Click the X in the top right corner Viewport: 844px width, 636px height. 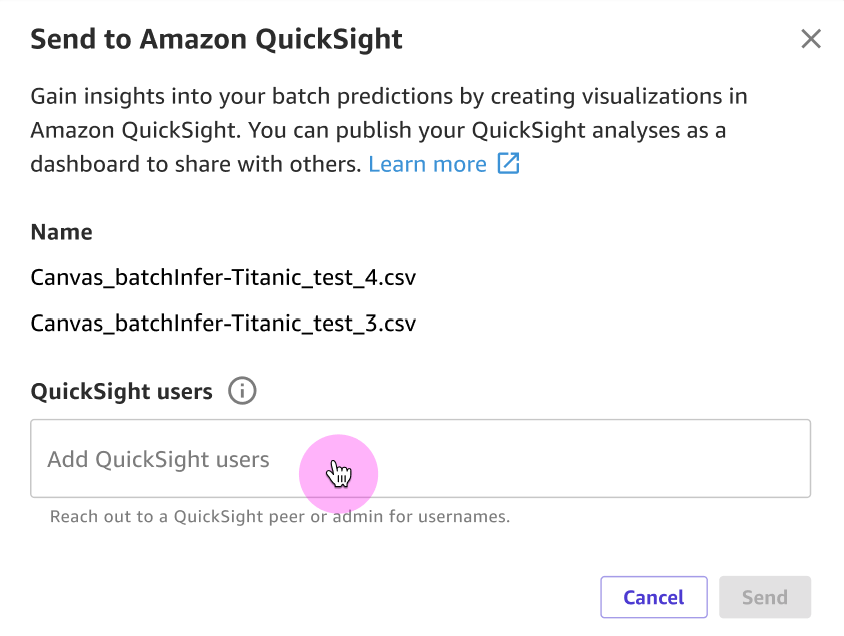coord(810,39)
